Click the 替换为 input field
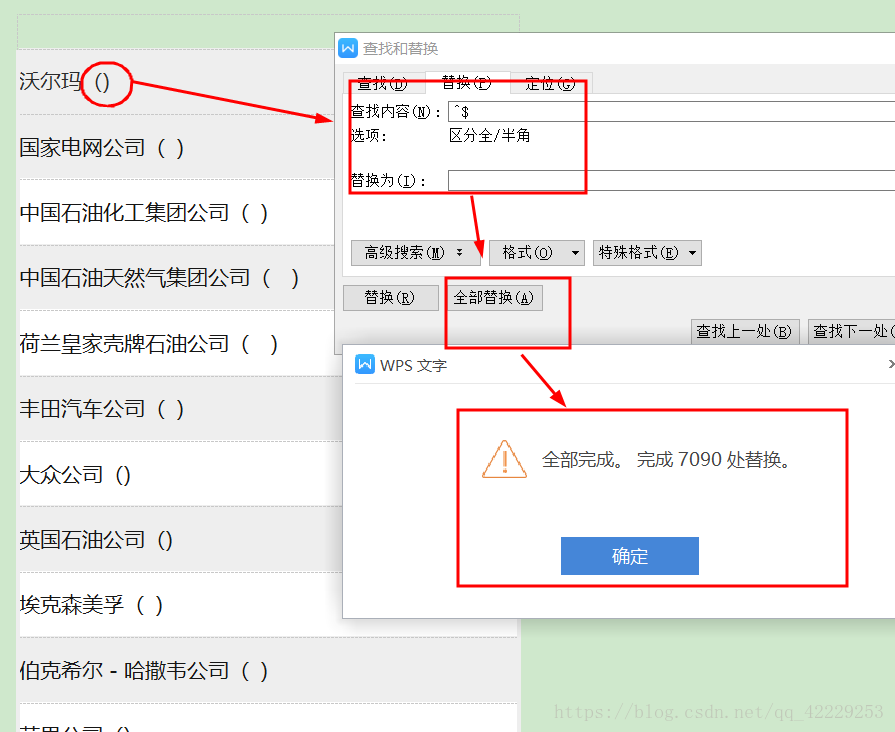 click(x=671, y=180)
